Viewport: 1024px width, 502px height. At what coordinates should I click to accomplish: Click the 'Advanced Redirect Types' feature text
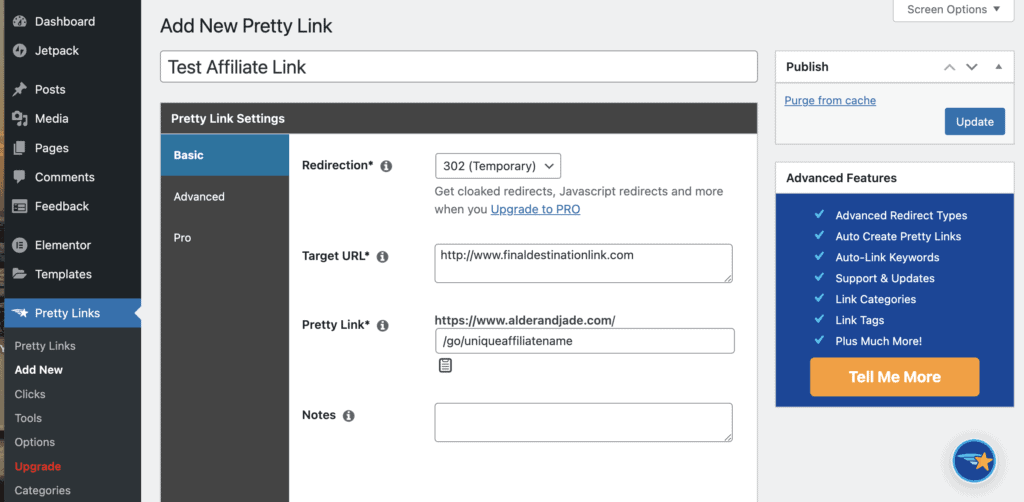click(901, 215)
